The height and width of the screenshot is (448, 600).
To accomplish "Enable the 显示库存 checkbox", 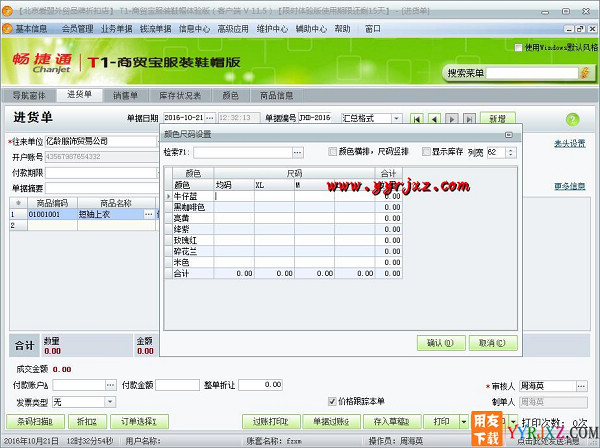I will pos(426,152).
